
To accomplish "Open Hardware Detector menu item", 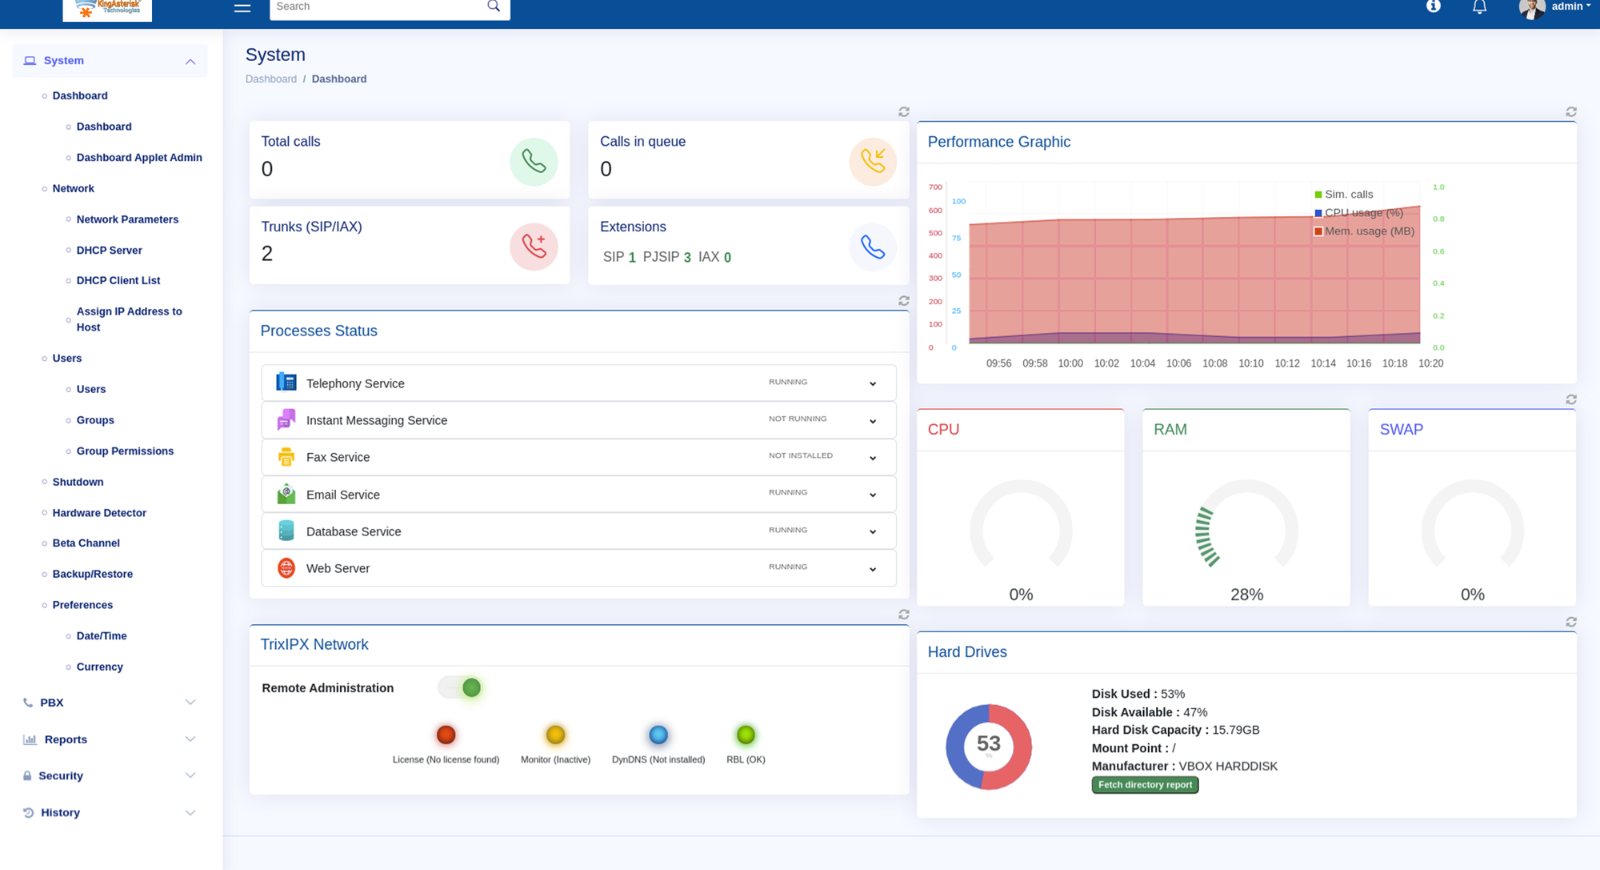I will pos(99,513).
